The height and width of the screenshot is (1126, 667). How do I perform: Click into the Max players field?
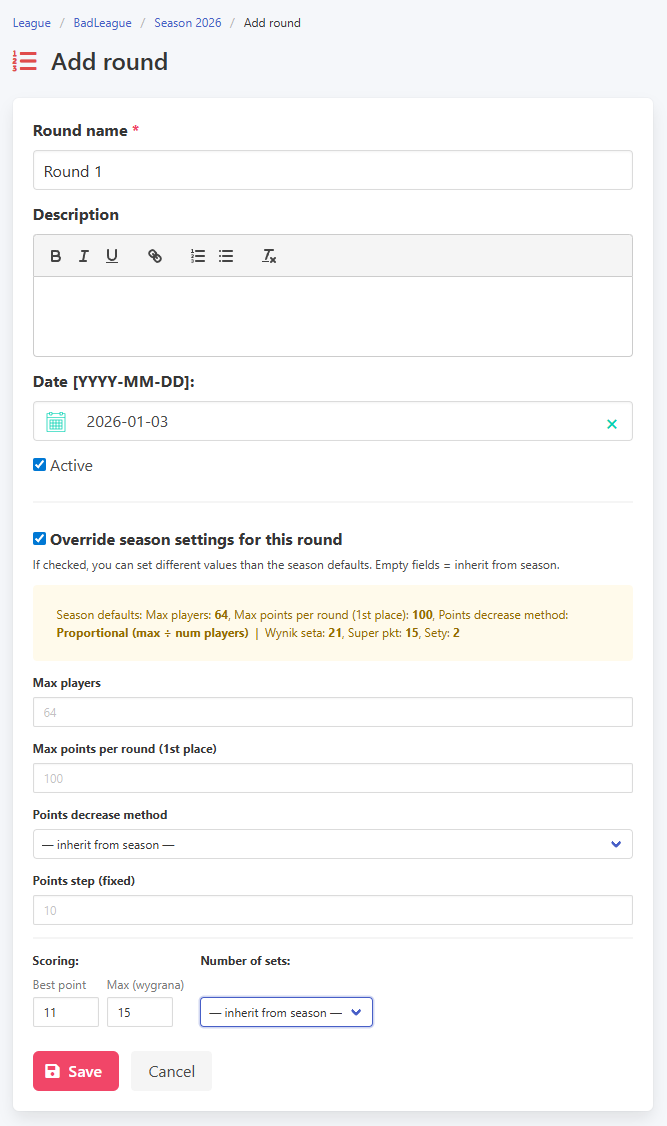[x=332, y=712]
